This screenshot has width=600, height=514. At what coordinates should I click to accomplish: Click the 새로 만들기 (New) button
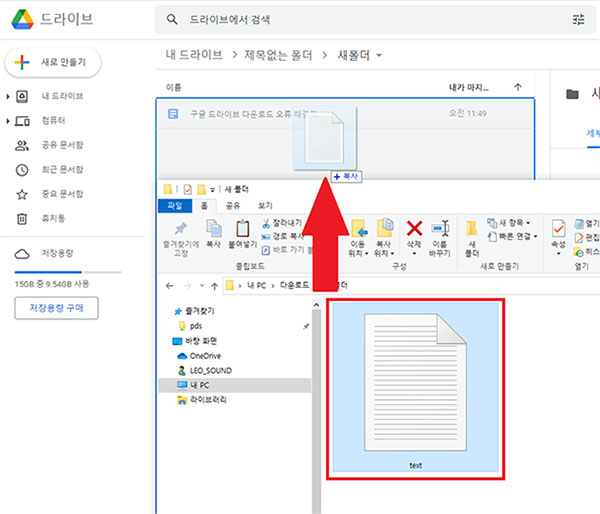point(53,62)
